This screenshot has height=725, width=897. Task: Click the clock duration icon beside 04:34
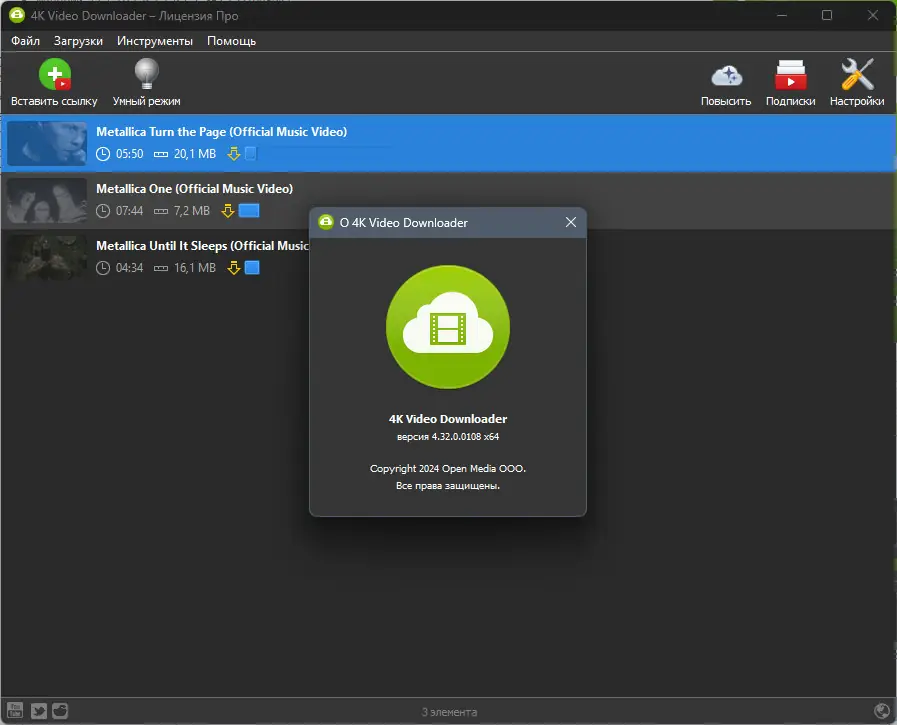tap(103, 268)
